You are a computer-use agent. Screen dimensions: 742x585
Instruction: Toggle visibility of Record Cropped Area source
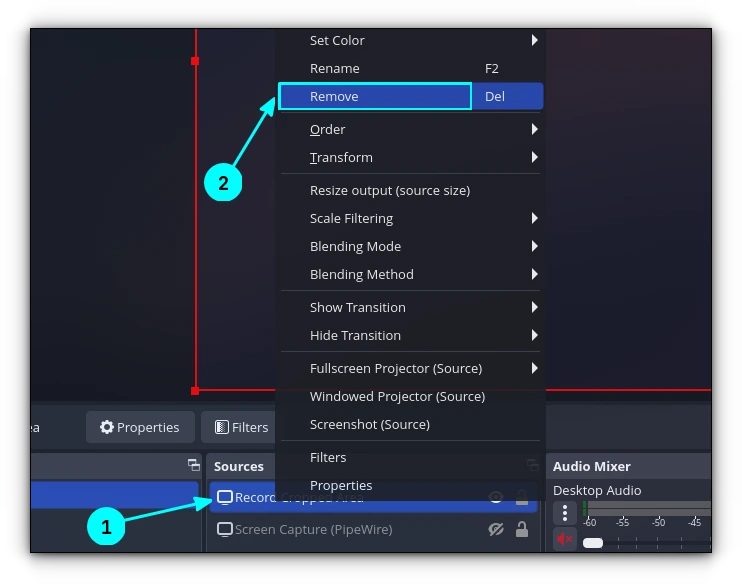tap(496, 497)
